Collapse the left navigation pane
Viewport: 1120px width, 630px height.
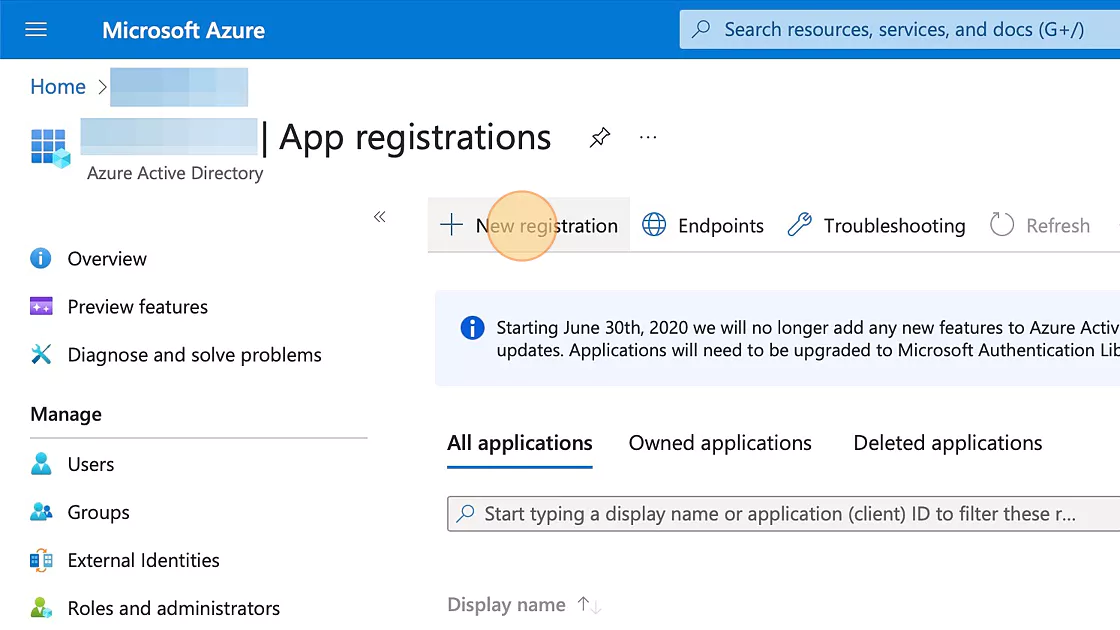tap(380, 216)
